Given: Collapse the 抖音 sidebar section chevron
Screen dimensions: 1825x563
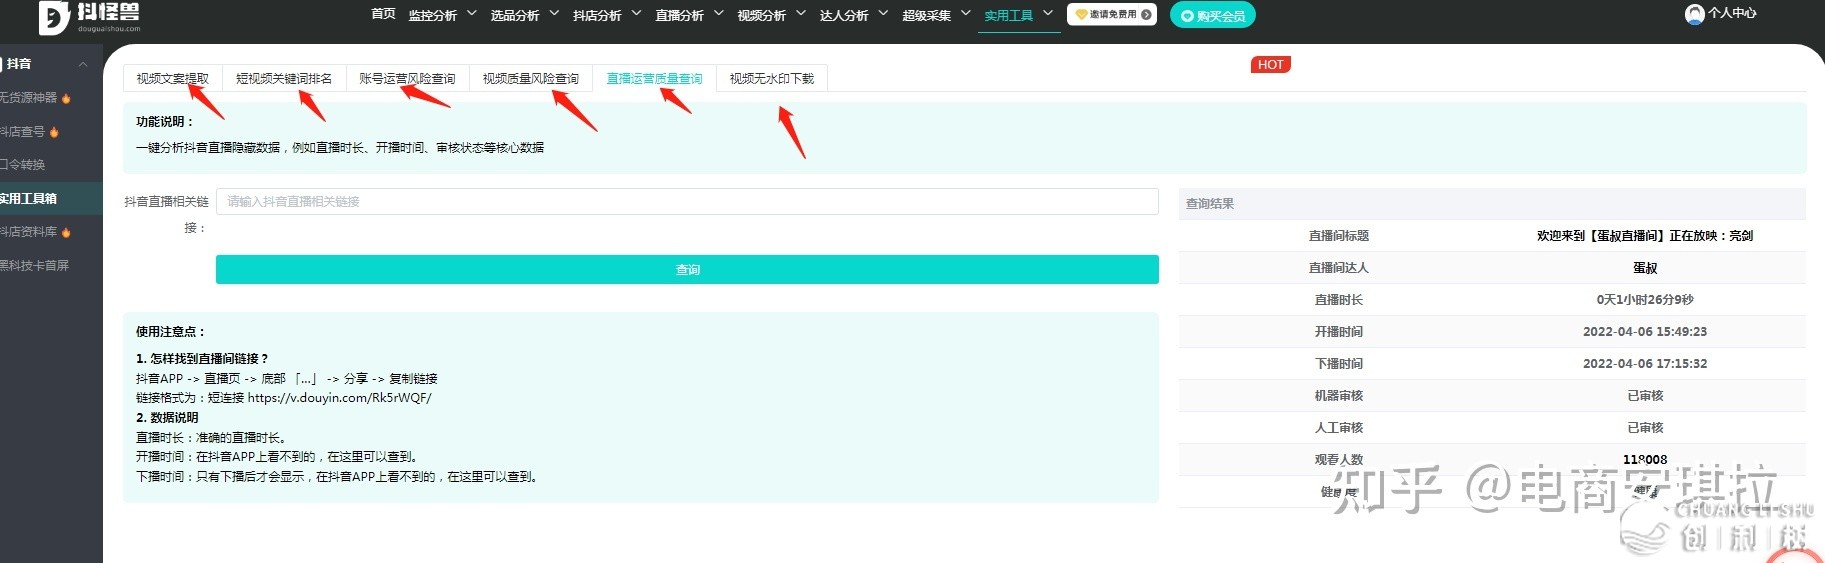Looking at the screenshot, I should pyautogui.click(x=83, y=65).
